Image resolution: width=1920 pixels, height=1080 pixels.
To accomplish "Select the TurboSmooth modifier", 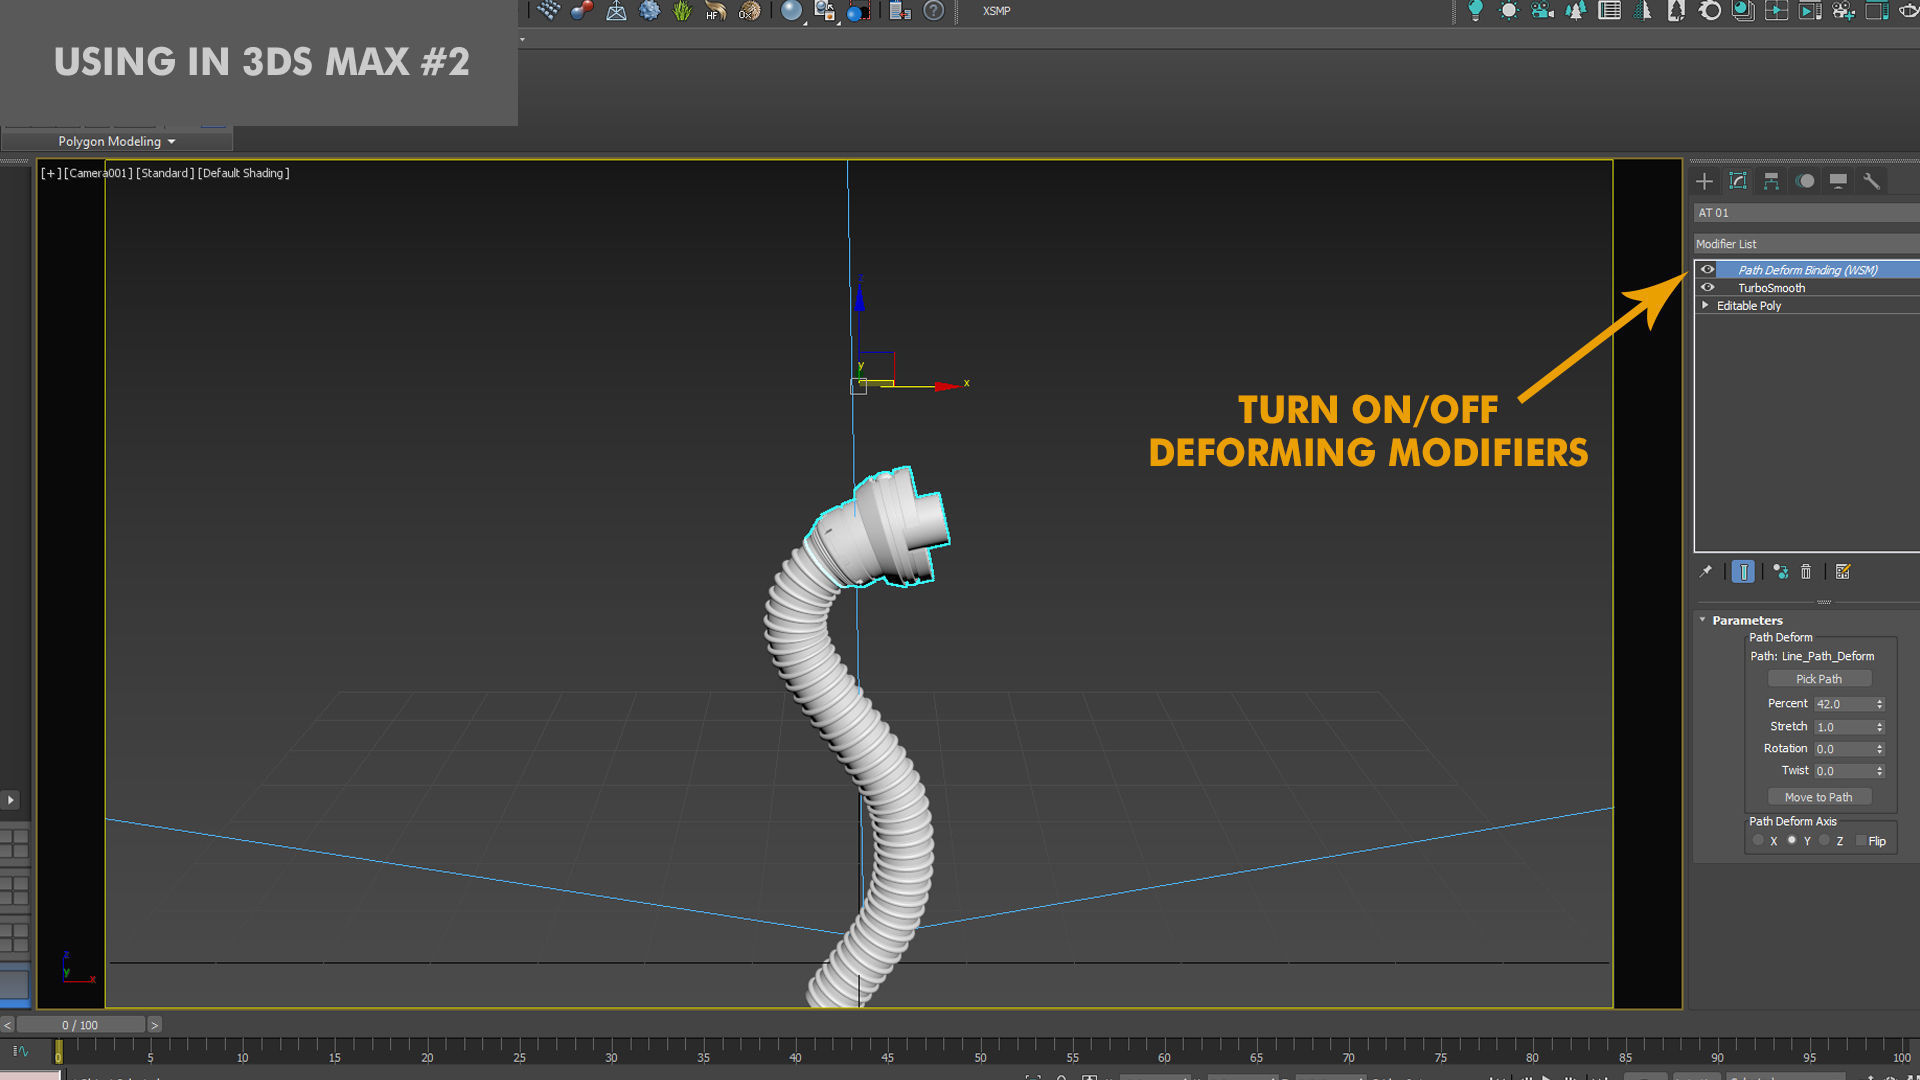I will 1771,288.
